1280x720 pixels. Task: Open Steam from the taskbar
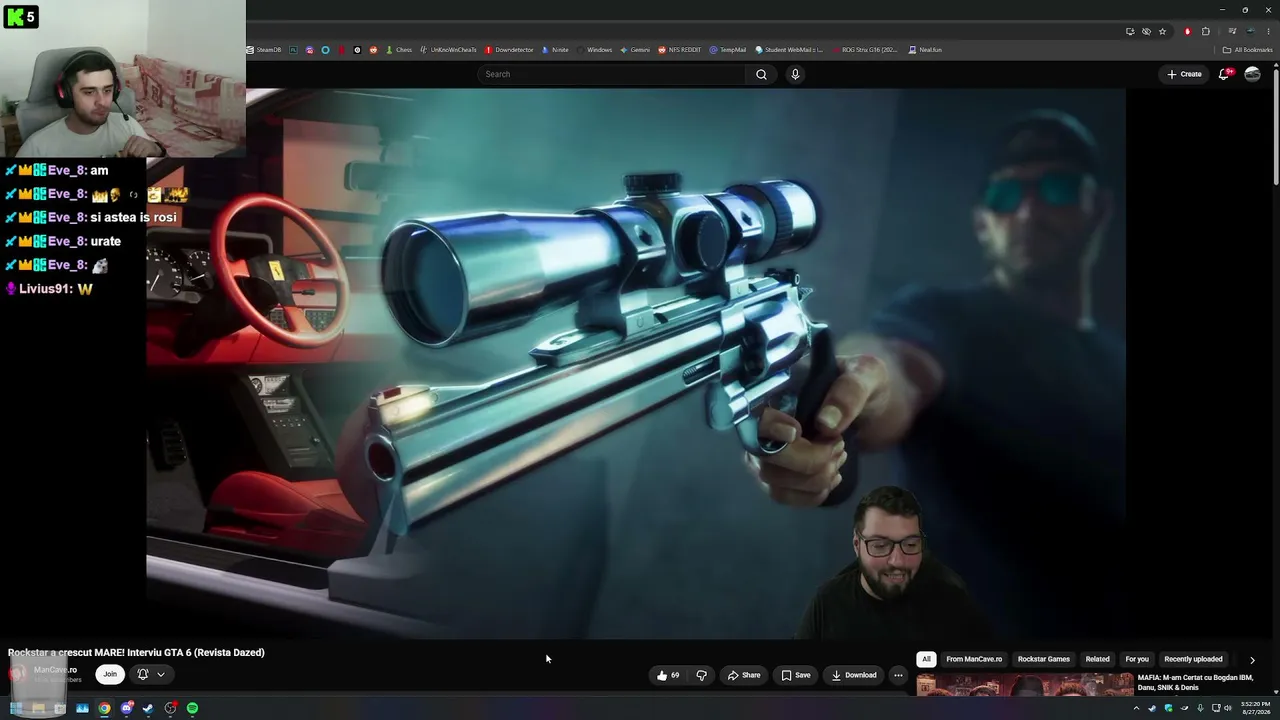click(x=148, y=708)
